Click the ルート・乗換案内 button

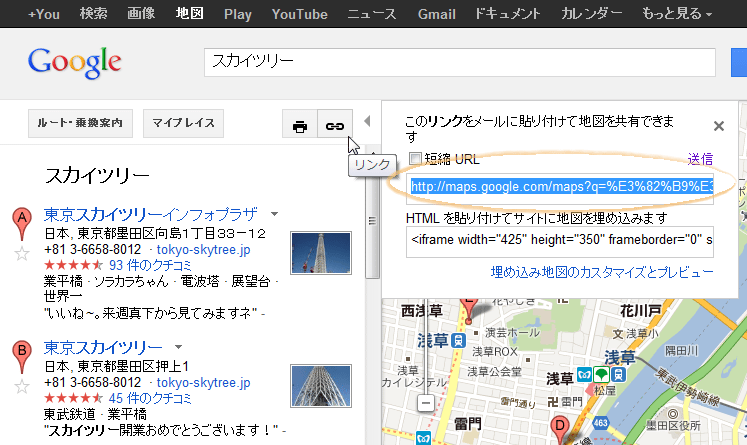point(81,123)
